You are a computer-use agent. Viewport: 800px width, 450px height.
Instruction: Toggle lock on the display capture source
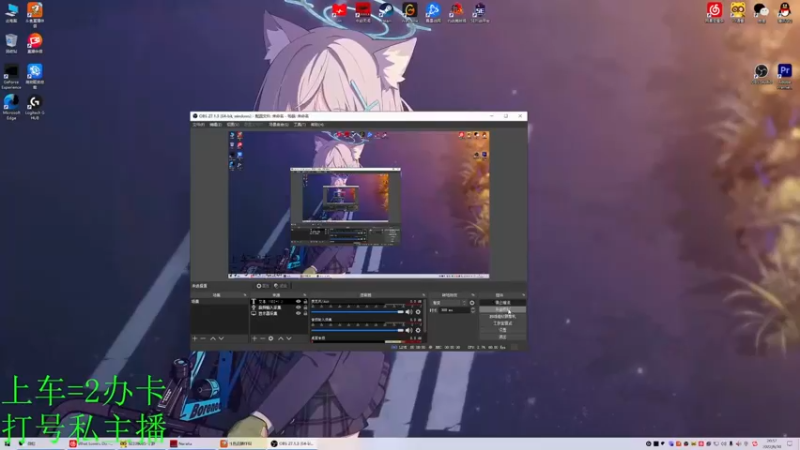306,313
